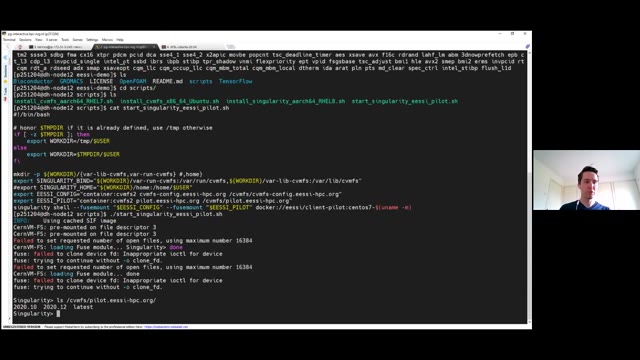Image resolution: width=640 pixels, height=360 pixels.
Task: Open the Games menu
Action: click(77, 40)
